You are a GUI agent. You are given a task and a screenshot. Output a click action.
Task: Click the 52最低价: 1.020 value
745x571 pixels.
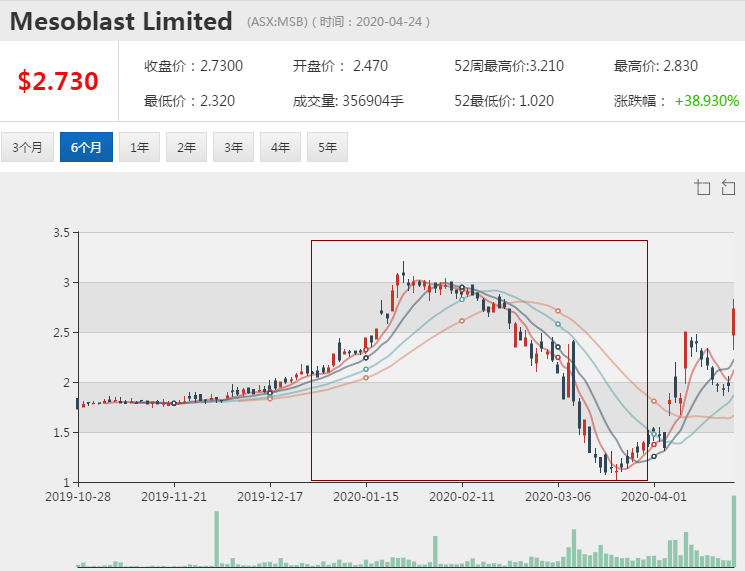(x=504, y=101)
